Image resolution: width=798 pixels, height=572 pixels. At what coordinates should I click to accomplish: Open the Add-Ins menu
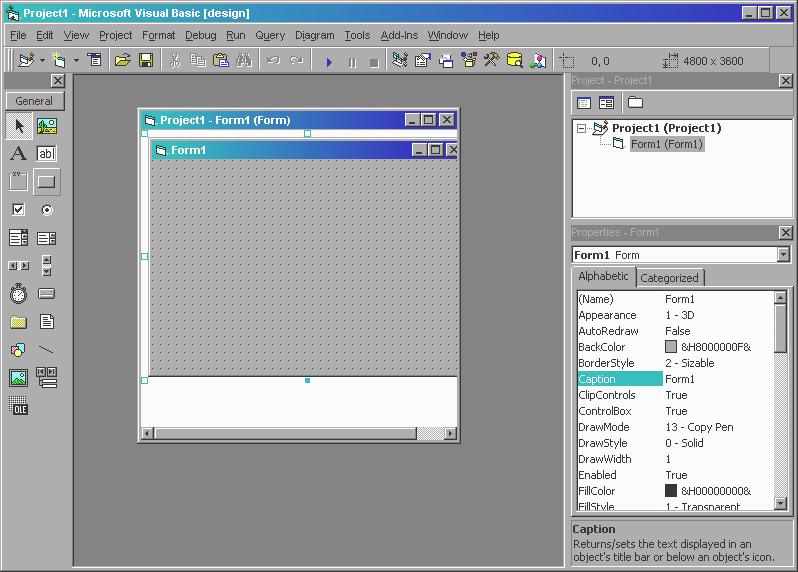tap(399, 35)
